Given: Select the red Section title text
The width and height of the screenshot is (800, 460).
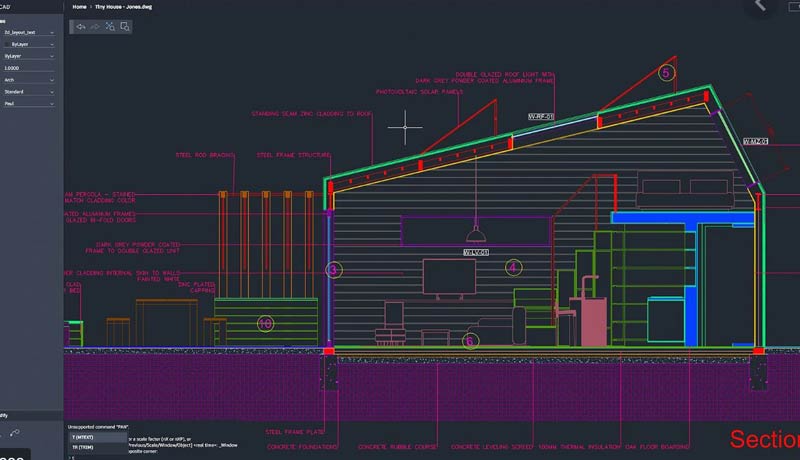Looking at the screenshot, I should [764, 439].
